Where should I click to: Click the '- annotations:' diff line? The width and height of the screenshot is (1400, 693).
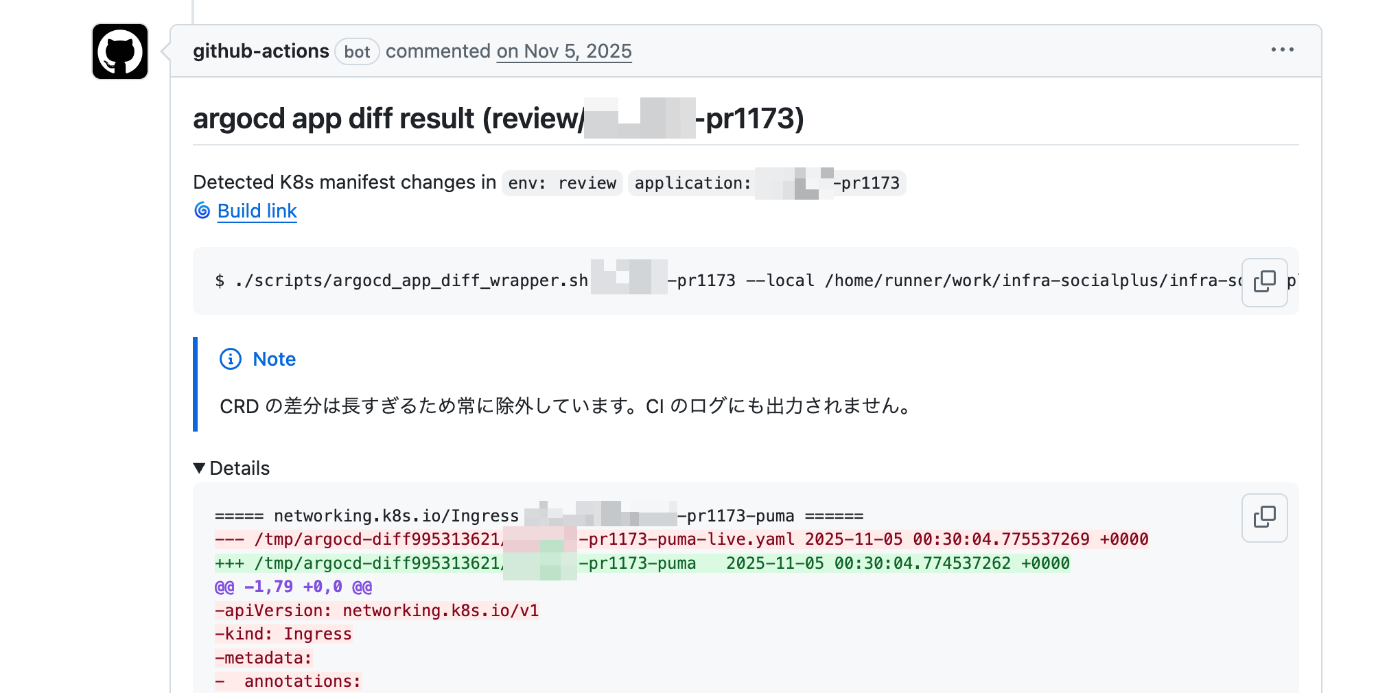(x=287, y=682)
